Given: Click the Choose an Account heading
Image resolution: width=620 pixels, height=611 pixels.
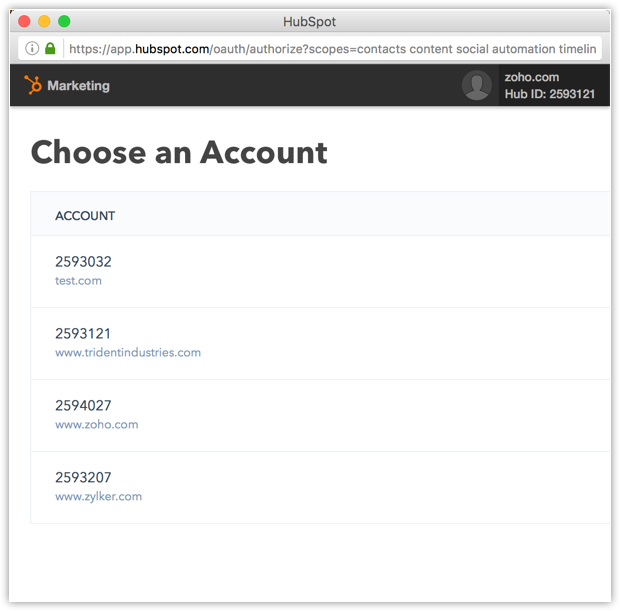Looking at the screenshot, I should pos(179,152).
